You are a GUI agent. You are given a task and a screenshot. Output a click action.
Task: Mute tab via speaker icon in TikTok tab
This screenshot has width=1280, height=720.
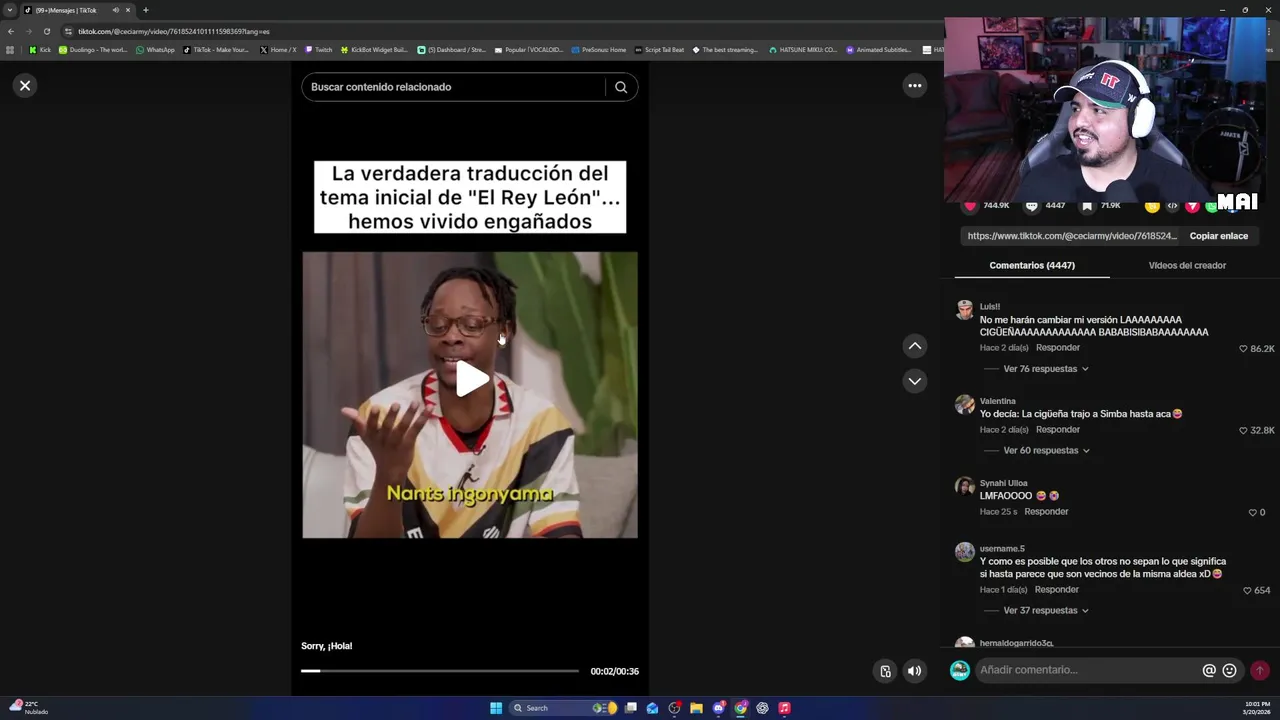pos(116,10)
